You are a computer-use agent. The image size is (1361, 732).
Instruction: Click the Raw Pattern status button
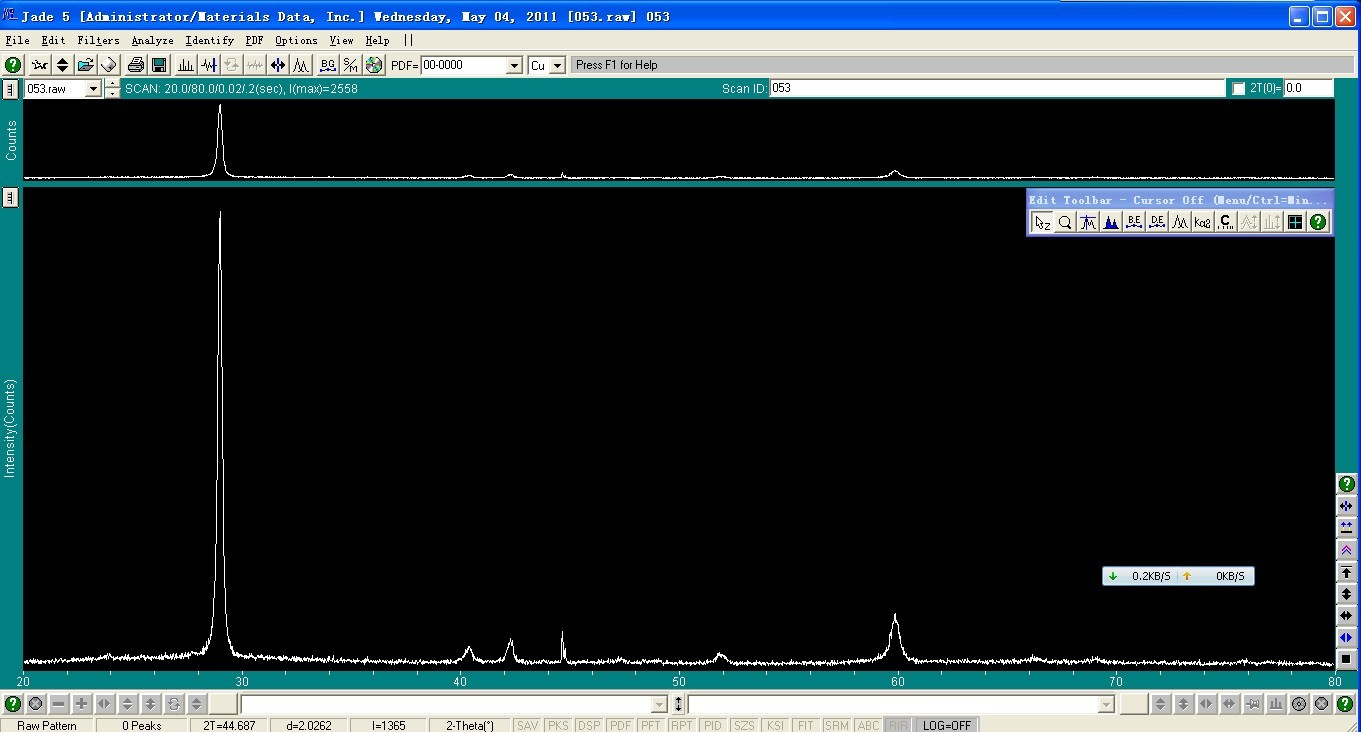[x=47, y=725]
